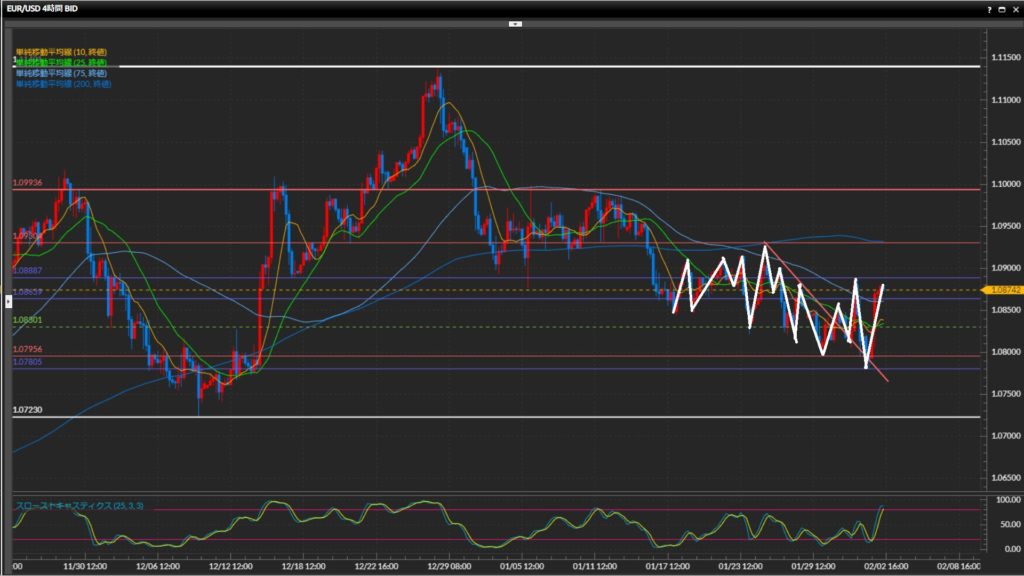Click the EUR/USD 4時間 BID title
The image size is (1024, 576).
pyautogui.click(x=46, y=8)
